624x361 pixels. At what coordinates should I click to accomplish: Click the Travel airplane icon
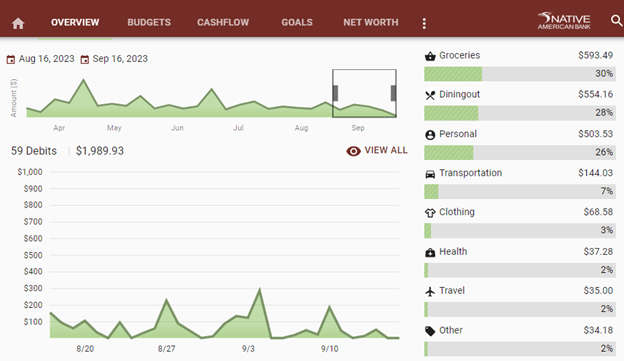pos(430,291)
